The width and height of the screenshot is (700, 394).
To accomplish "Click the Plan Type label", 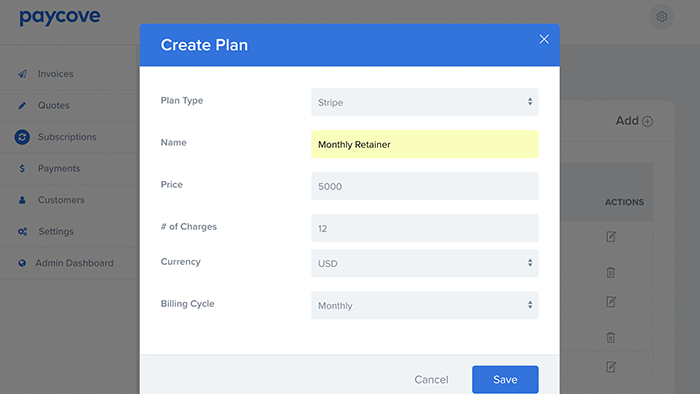I will click(182, 100).
